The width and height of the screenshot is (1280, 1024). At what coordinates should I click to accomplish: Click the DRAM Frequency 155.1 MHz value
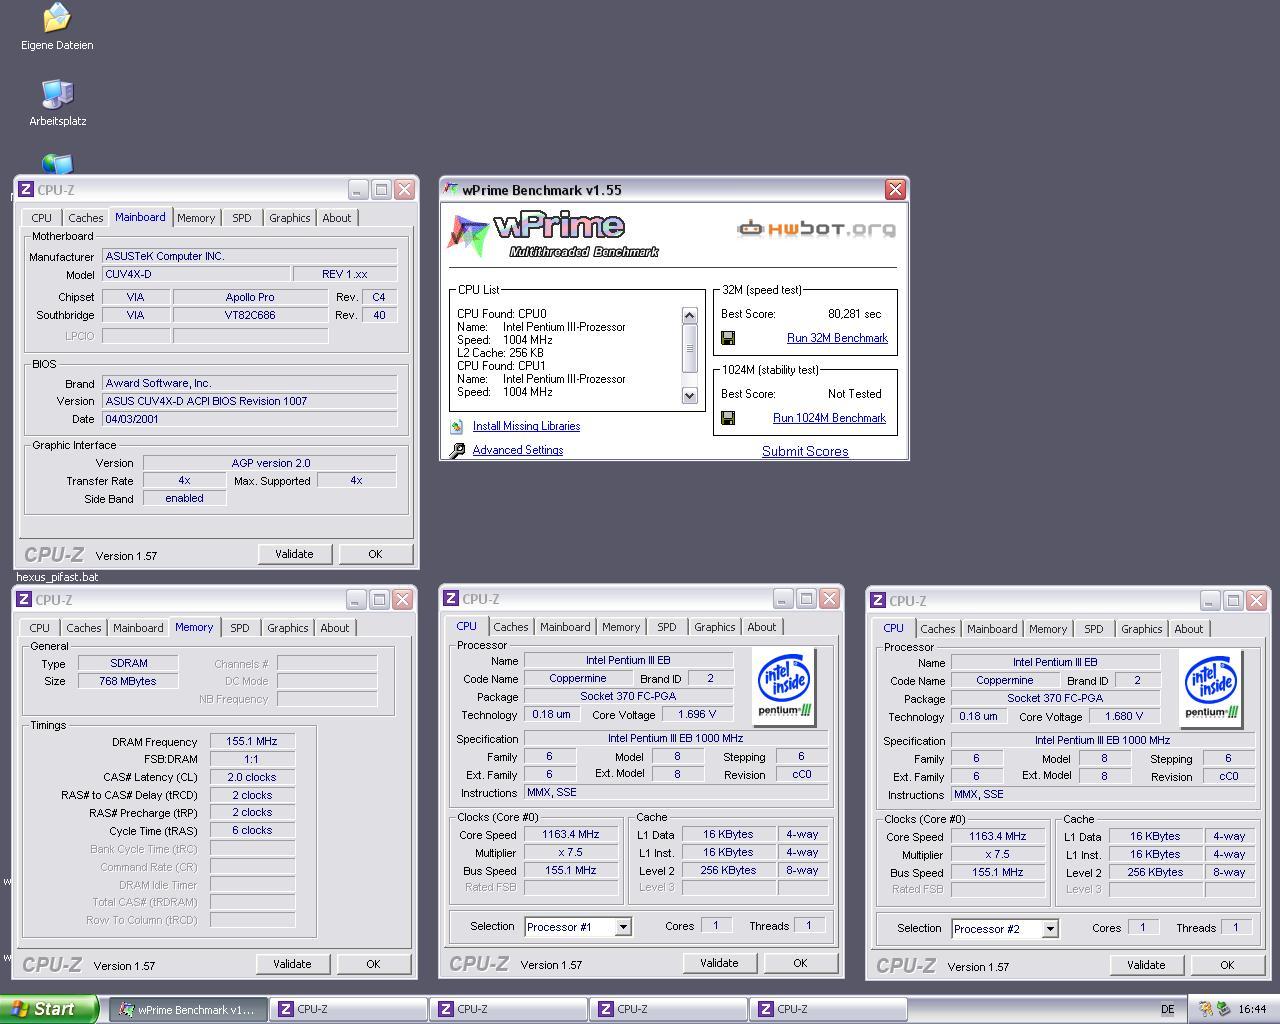[252, 741]
